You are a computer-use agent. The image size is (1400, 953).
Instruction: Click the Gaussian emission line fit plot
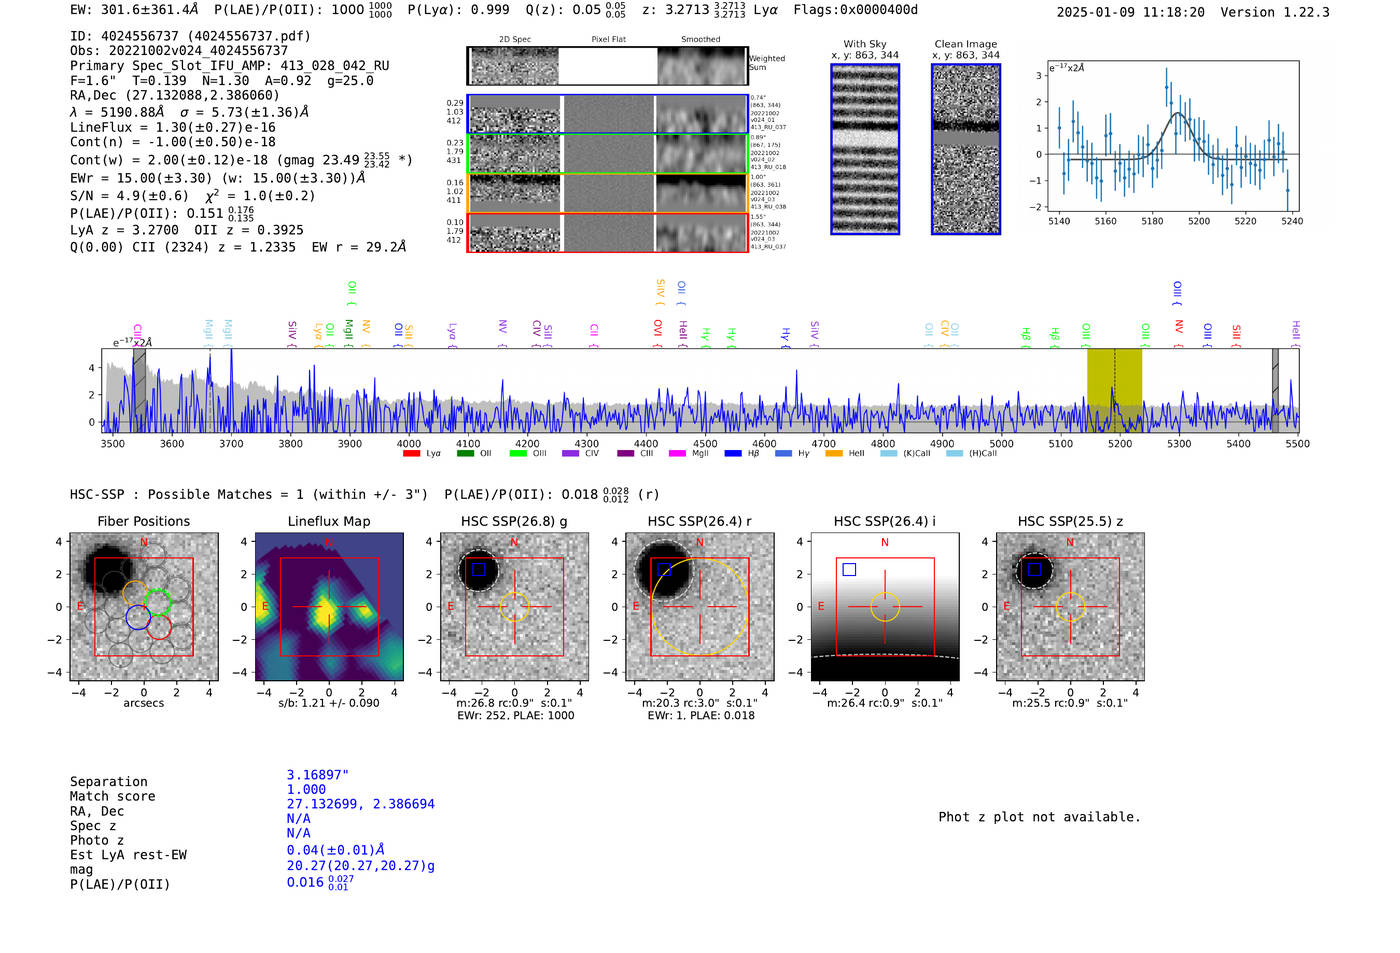(1172, 136)
